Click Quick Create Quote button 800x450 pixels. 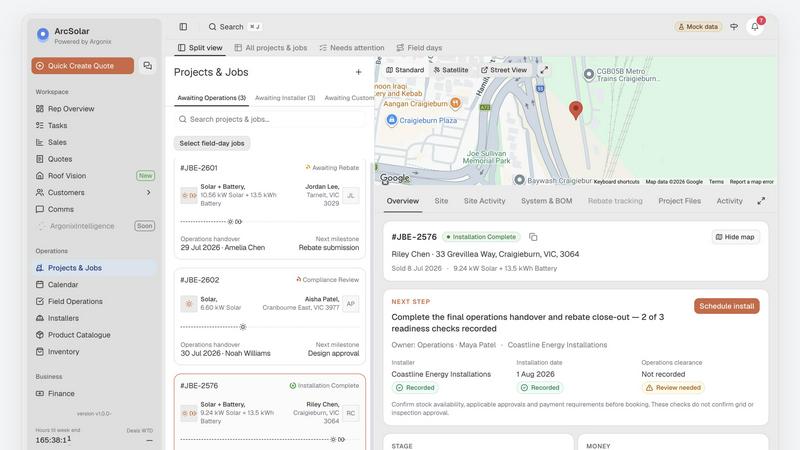tap(83, 66)
